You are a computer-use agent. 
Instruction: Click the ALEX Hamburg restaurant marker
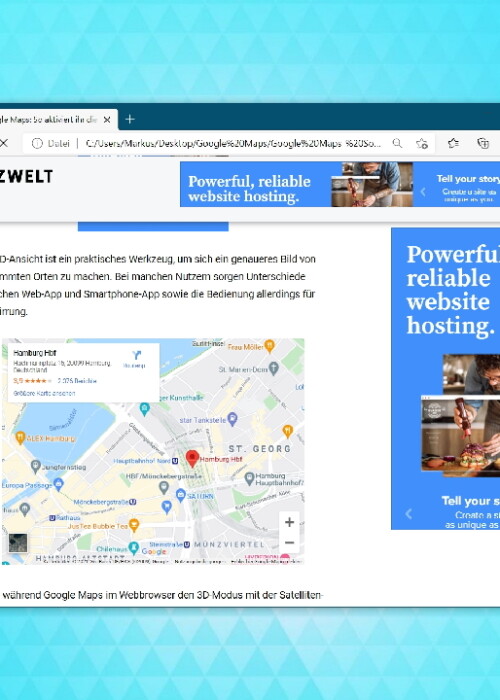click(20, 438)
